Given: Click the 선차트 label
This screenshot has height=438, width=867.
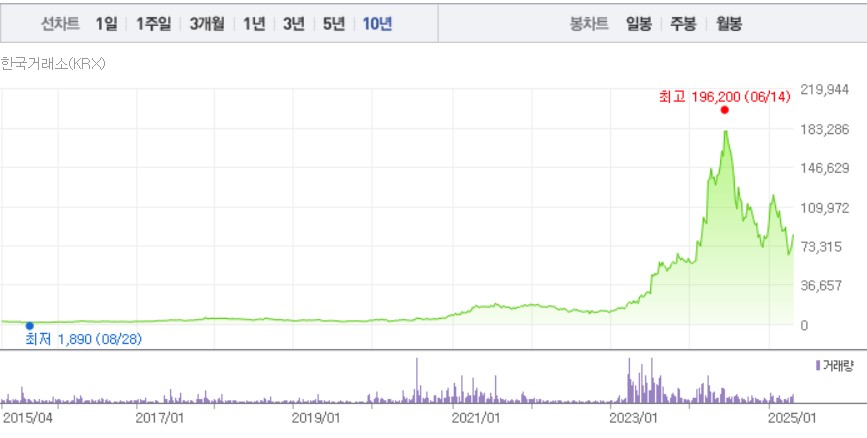Looking at the screenshot, I should coord(61,24).
